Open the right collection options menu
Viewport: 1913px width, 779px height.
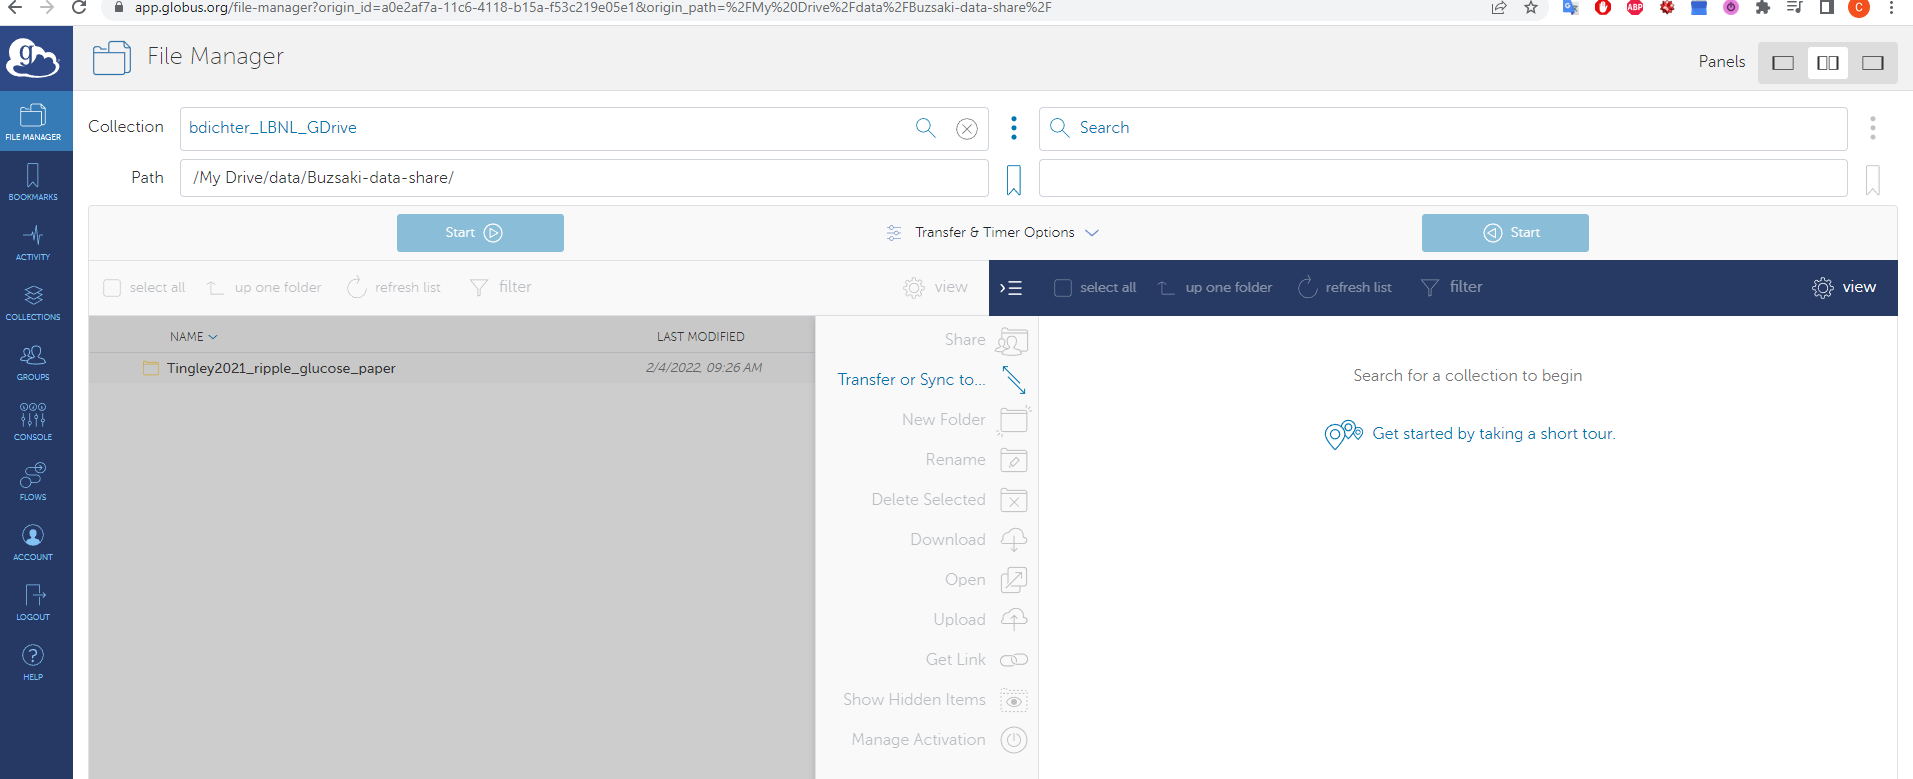[x=1873, y=128]
